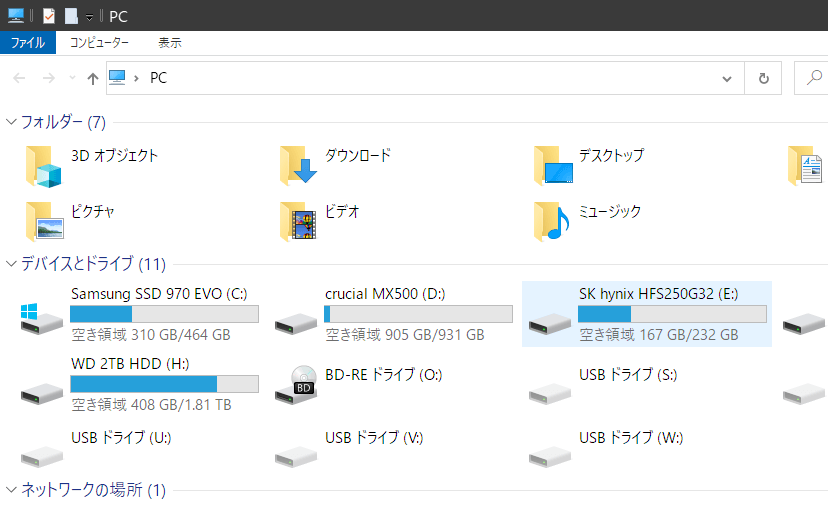This screenshot has height=510, width=828.
Task: Collapse the フォルダー (7) group
Action: point(11,122)
